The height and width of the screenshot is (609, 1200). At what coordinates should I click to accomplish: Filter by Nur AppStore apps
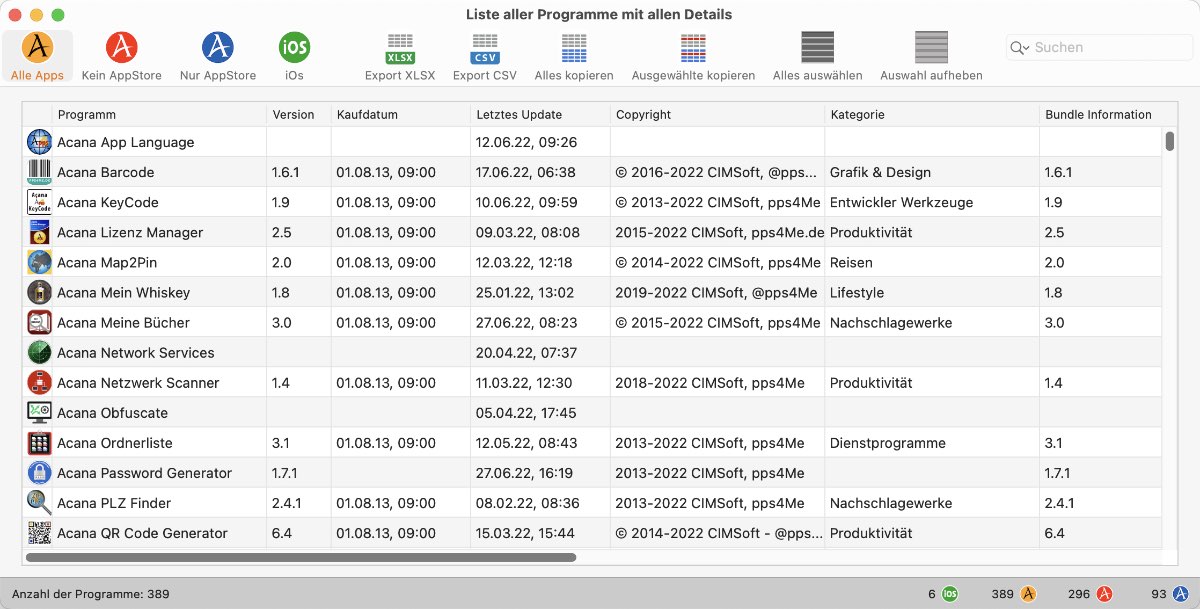(218, 57)
